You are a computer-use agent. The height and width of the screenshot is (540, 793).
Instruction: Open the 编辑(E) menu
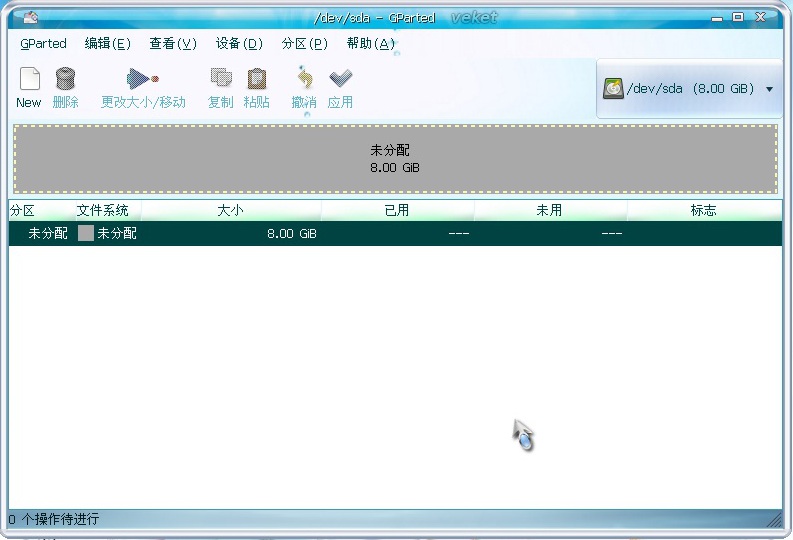107,44
